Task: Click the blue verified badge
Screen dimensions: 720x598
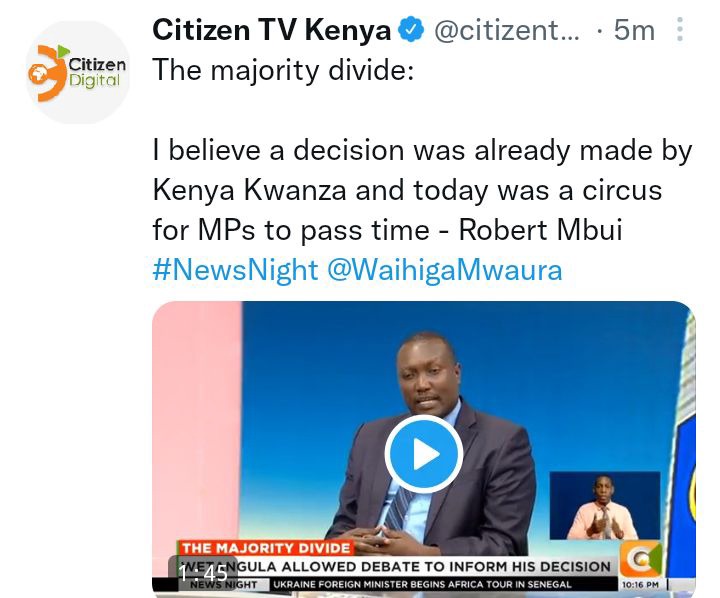Action: [x=411, y=30]
